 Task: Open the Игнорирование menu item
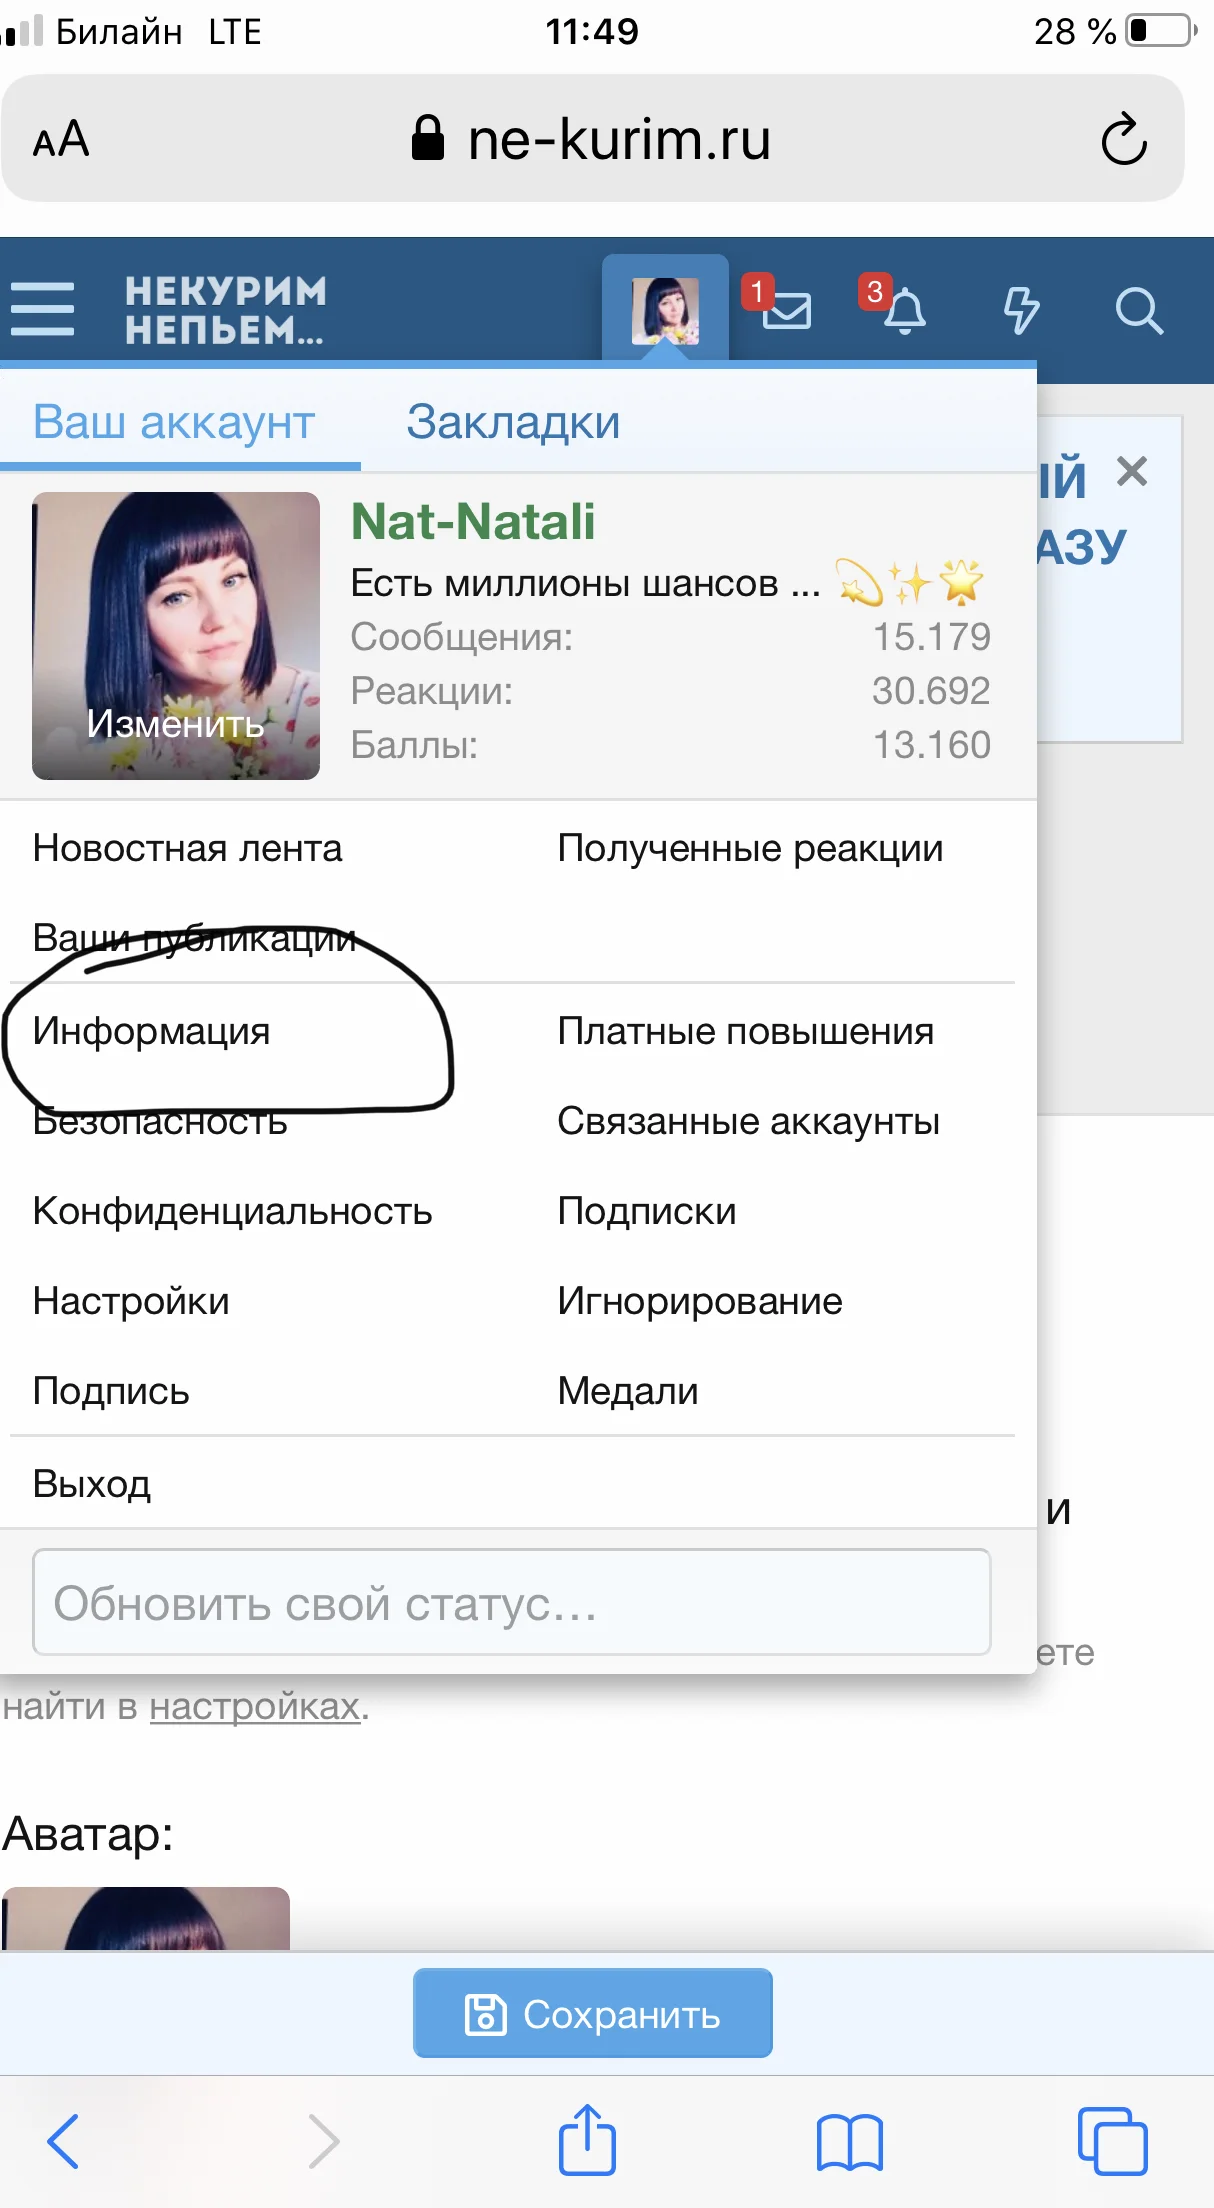click(700, 1301)
